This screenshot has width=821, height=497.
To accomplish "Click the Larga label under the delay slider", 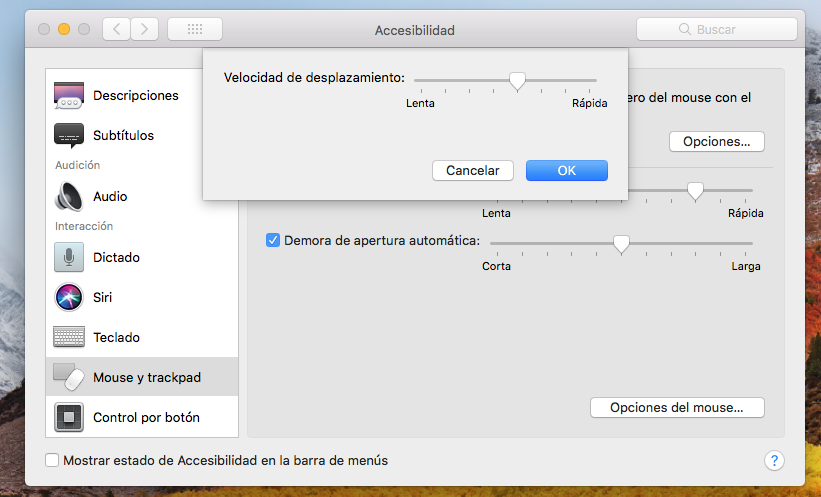I will pyautogui.click(x=746, y=266).
